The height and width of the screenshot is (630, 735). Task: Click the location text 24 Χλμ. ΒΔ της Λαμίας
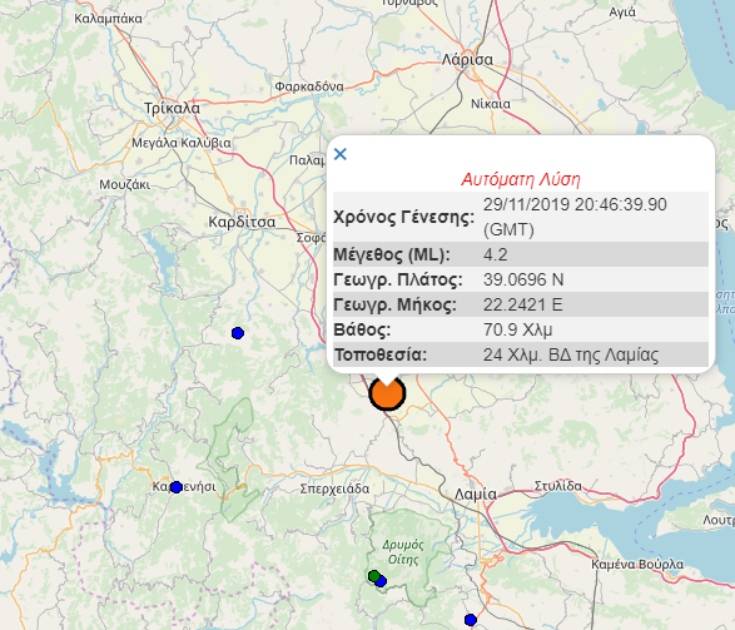click(570, 355)
